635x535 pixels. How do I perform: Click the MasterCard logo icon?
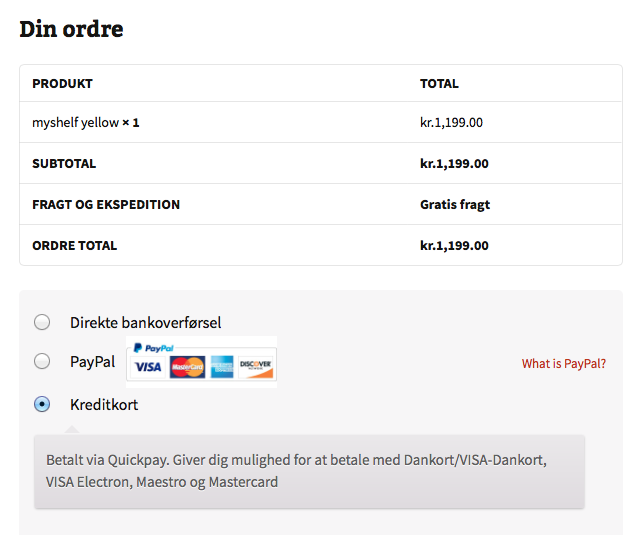[x=187, y=367]
